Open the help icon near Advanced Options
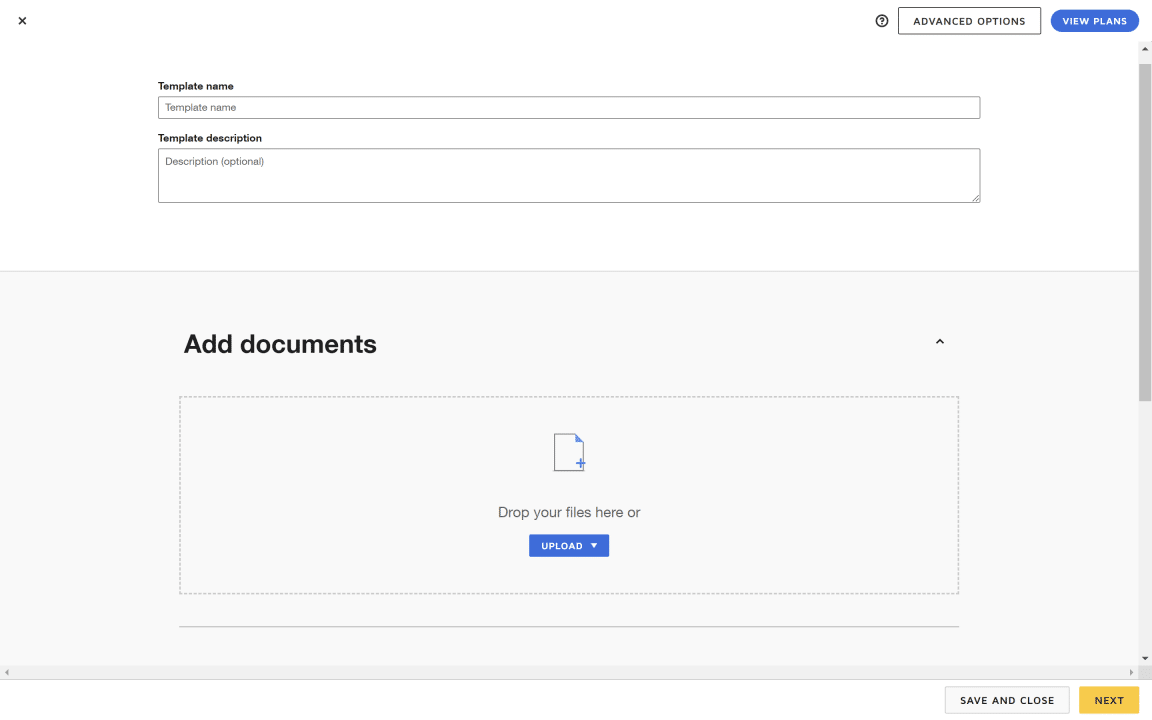This screenshot has height=720, width=1152. (881, 20)
